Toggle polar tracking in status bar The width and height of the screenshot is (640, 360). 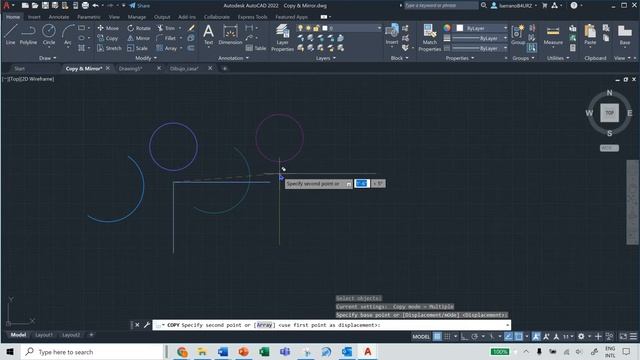475,336
